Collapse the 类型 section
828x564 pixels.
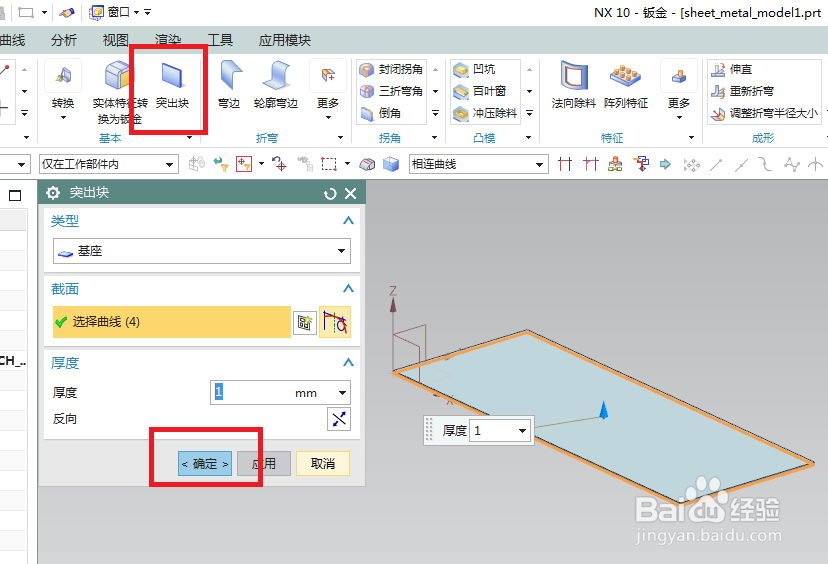pyautogui.click(x=348, y=221)
